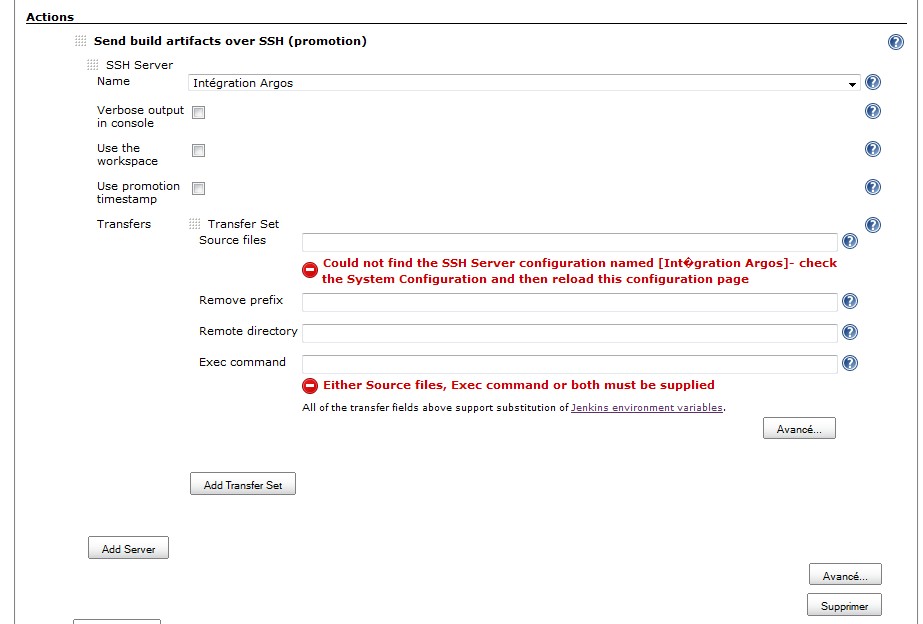
Task: Open help icon for Exec command field
Action: pyautogui.click(x=850, y=363)
